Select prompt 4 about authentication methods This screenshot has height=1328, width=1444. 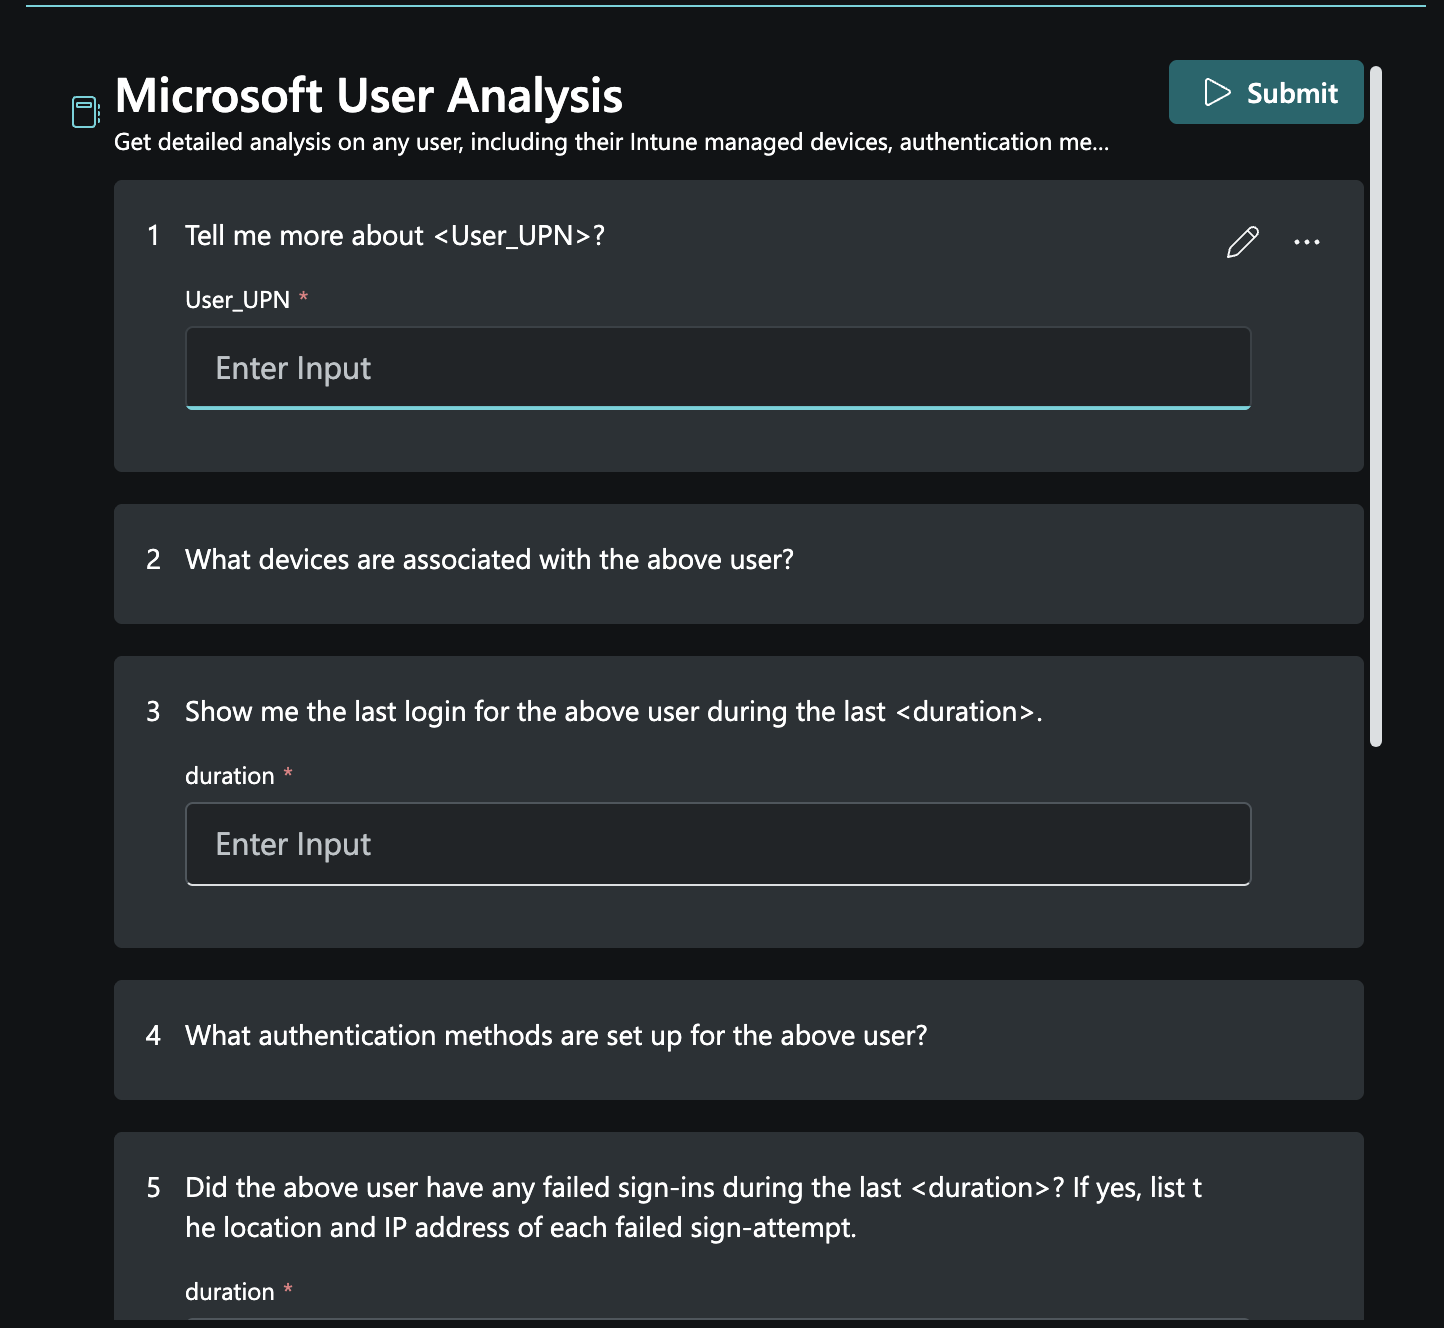point(555,1036)
